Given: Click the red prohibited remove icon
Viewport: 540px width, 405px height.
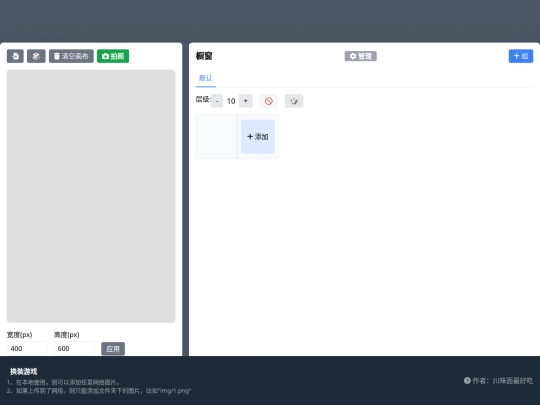Looking at the screenshot, I should coord(269,101).
